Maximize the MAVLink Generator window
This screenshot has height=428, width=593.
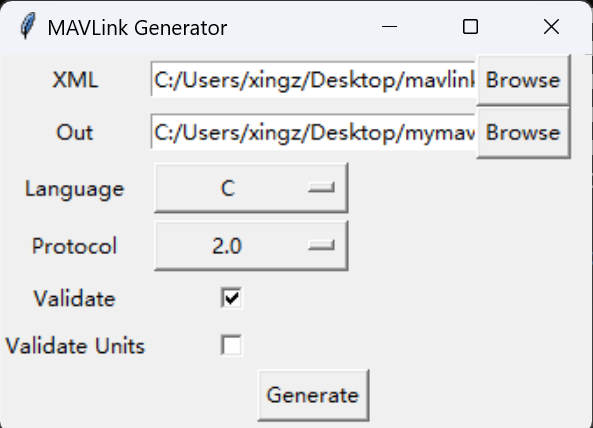click(x=470, y=27)
